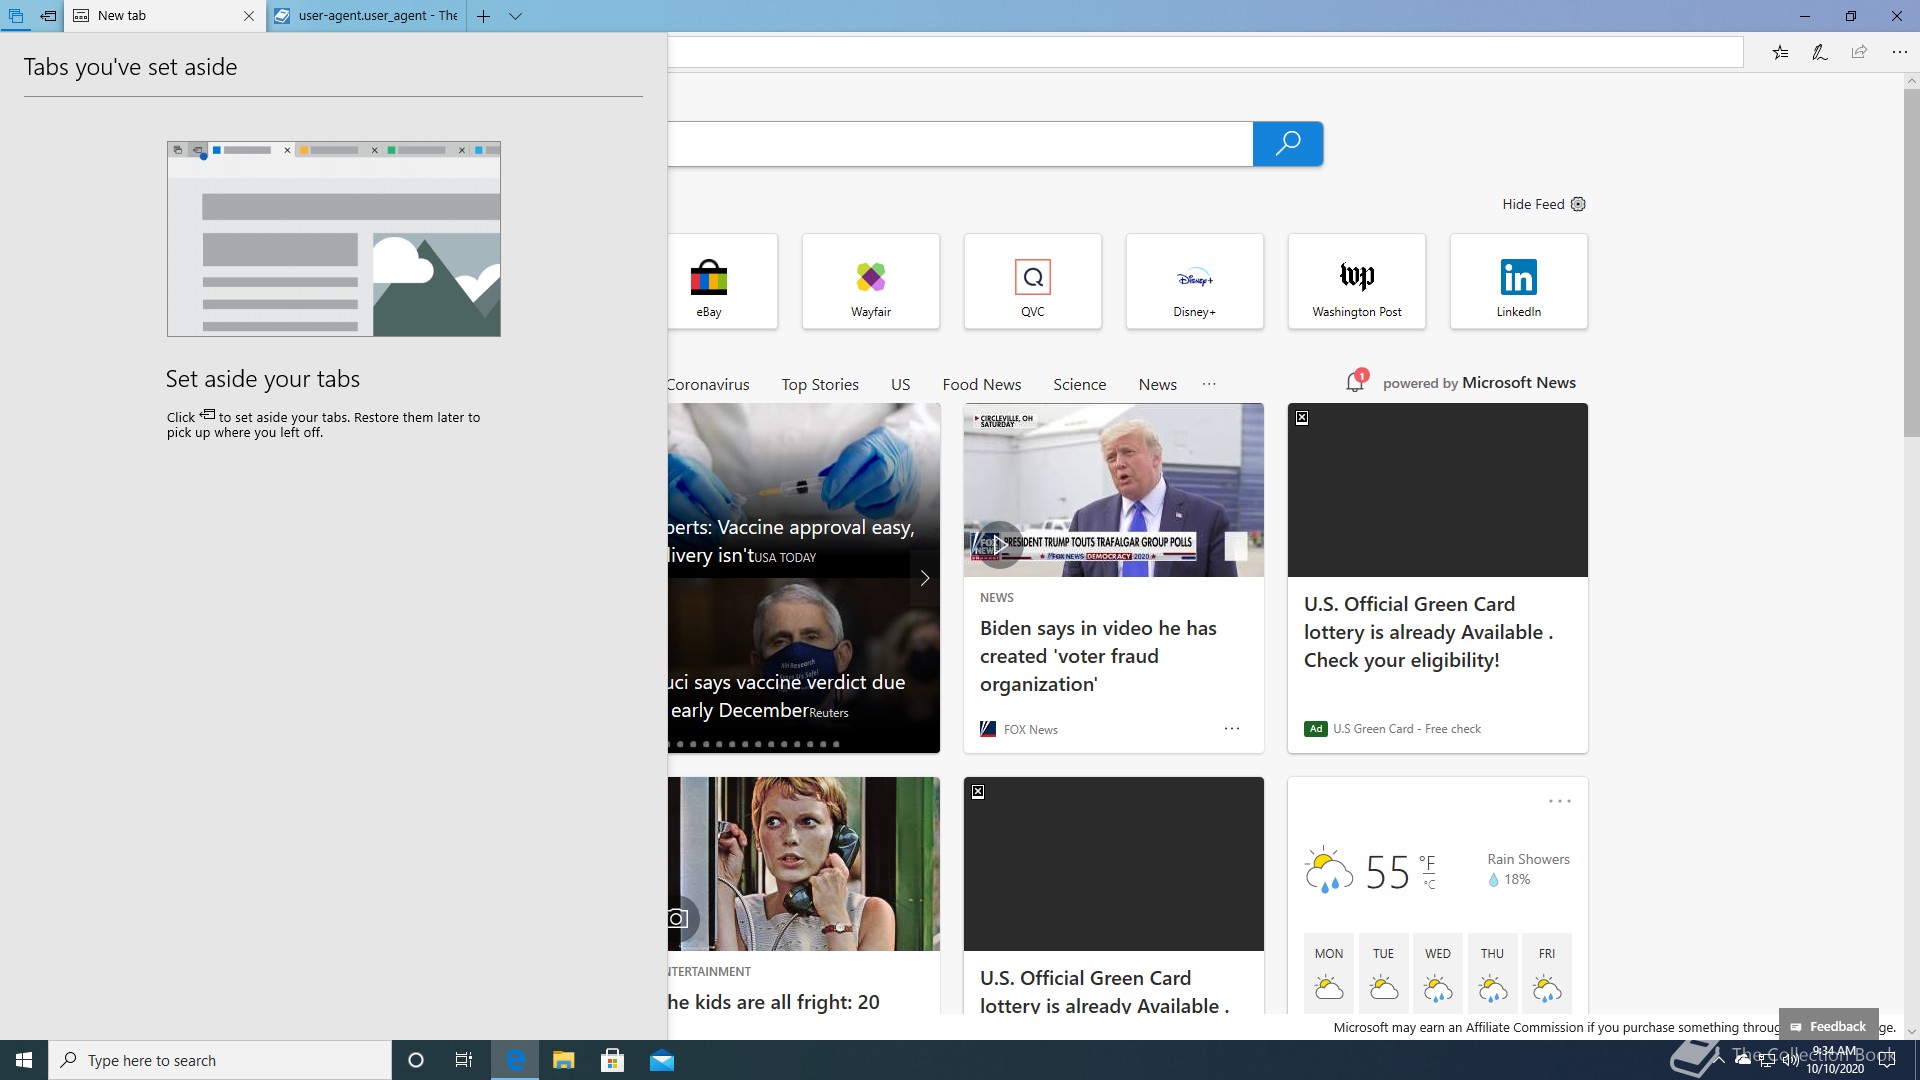Click the page vertical scrollbar thumb
The height and width of the screenshot is (1080, 1920).
(1911, 262)
